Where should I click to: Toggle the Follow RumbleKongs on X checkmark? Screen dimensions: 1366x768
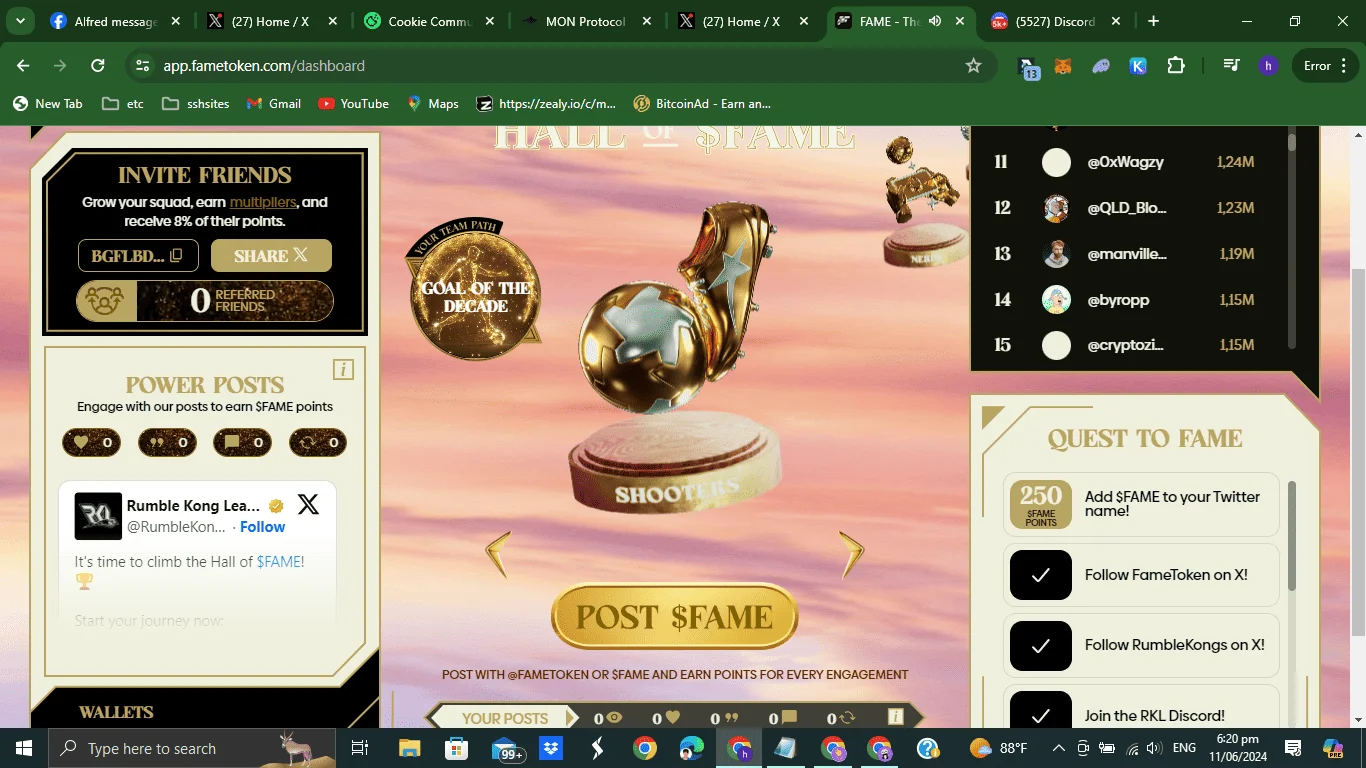[x=1040, y=645]
